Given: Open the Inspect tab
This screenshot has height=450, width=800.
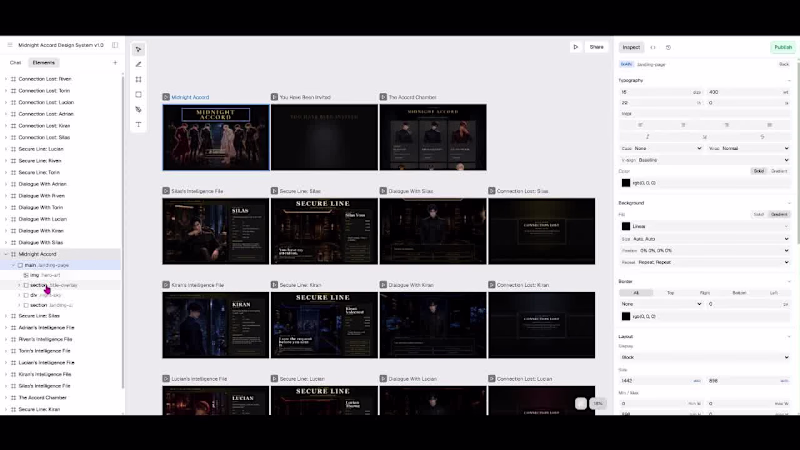Looking at the screenshot, I should click(631, 47).
